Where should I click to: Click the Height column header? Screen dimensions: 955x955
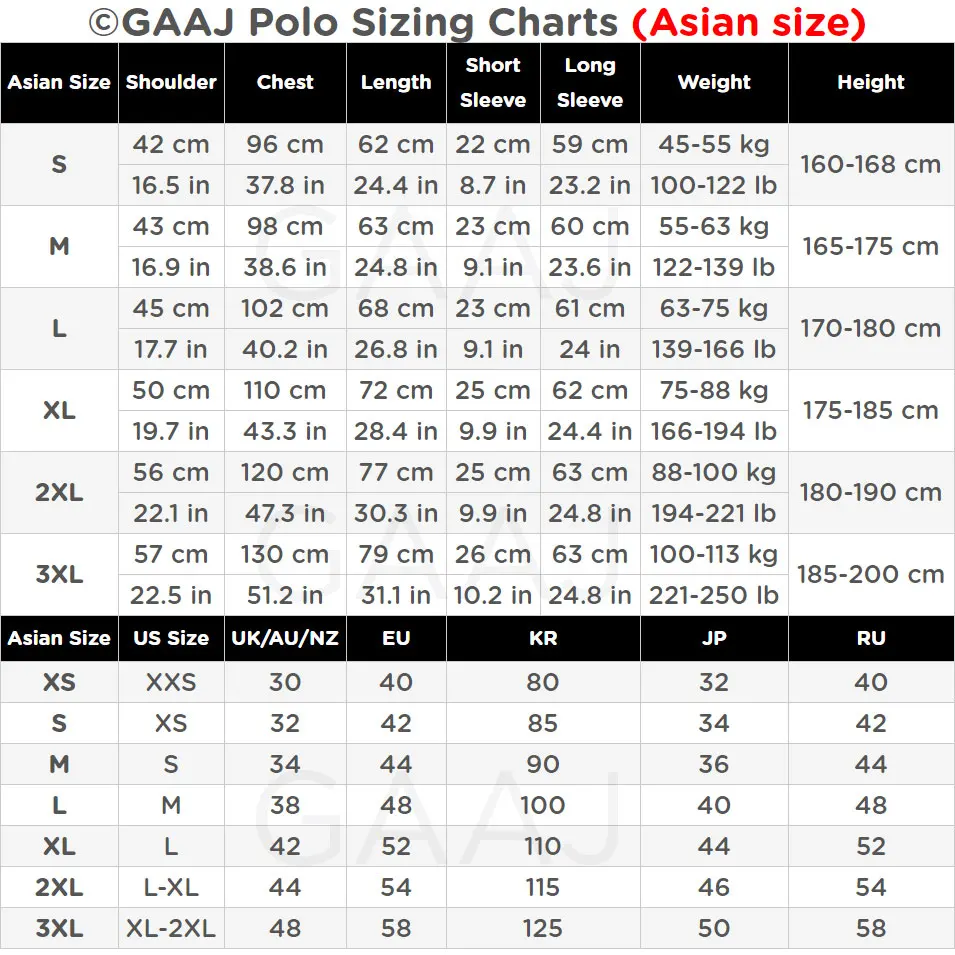point(871,83)
